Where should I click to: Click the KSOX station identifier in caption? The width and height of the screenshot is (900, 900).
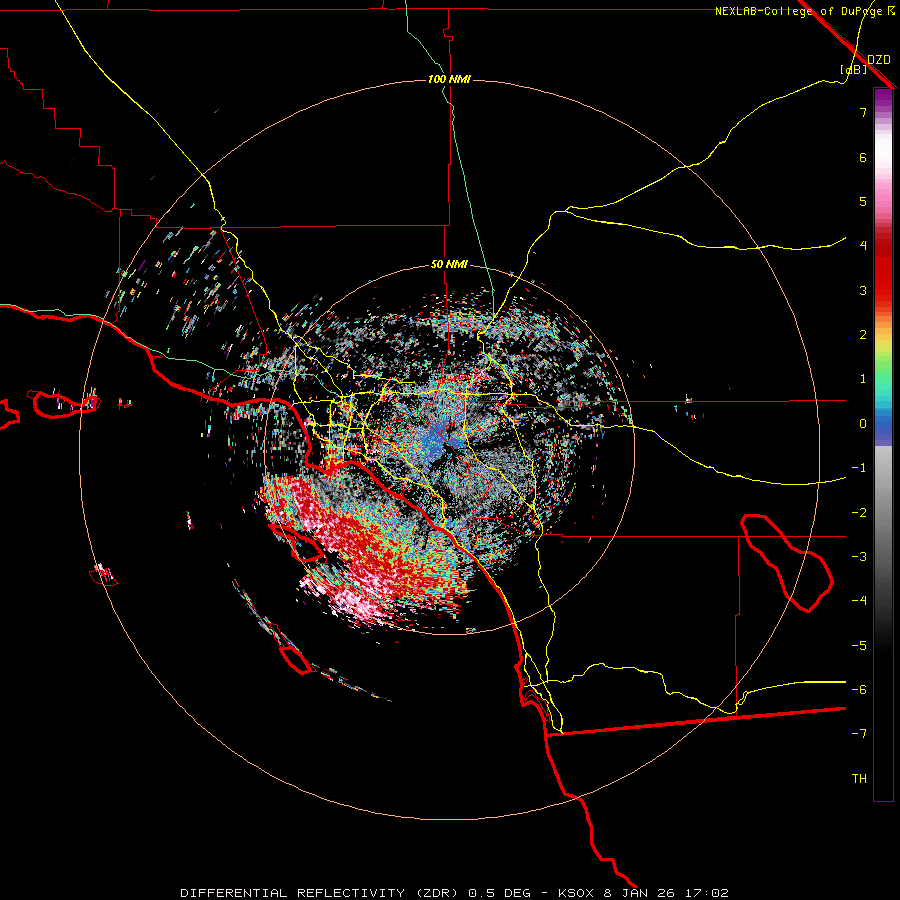click(577, 893)
